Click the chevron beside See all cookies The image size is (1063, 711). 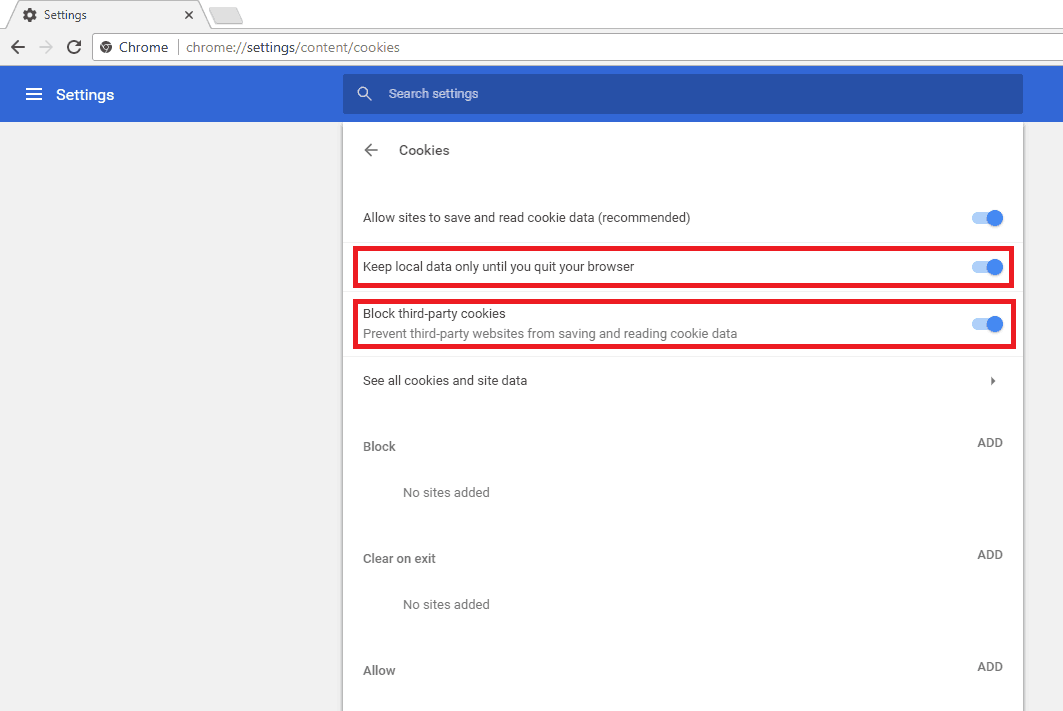993,381
